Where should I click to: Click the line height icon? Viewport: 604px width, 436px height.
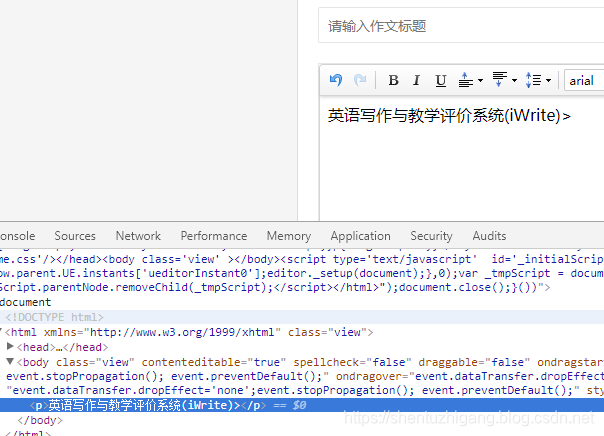click(x=534, y=80)
